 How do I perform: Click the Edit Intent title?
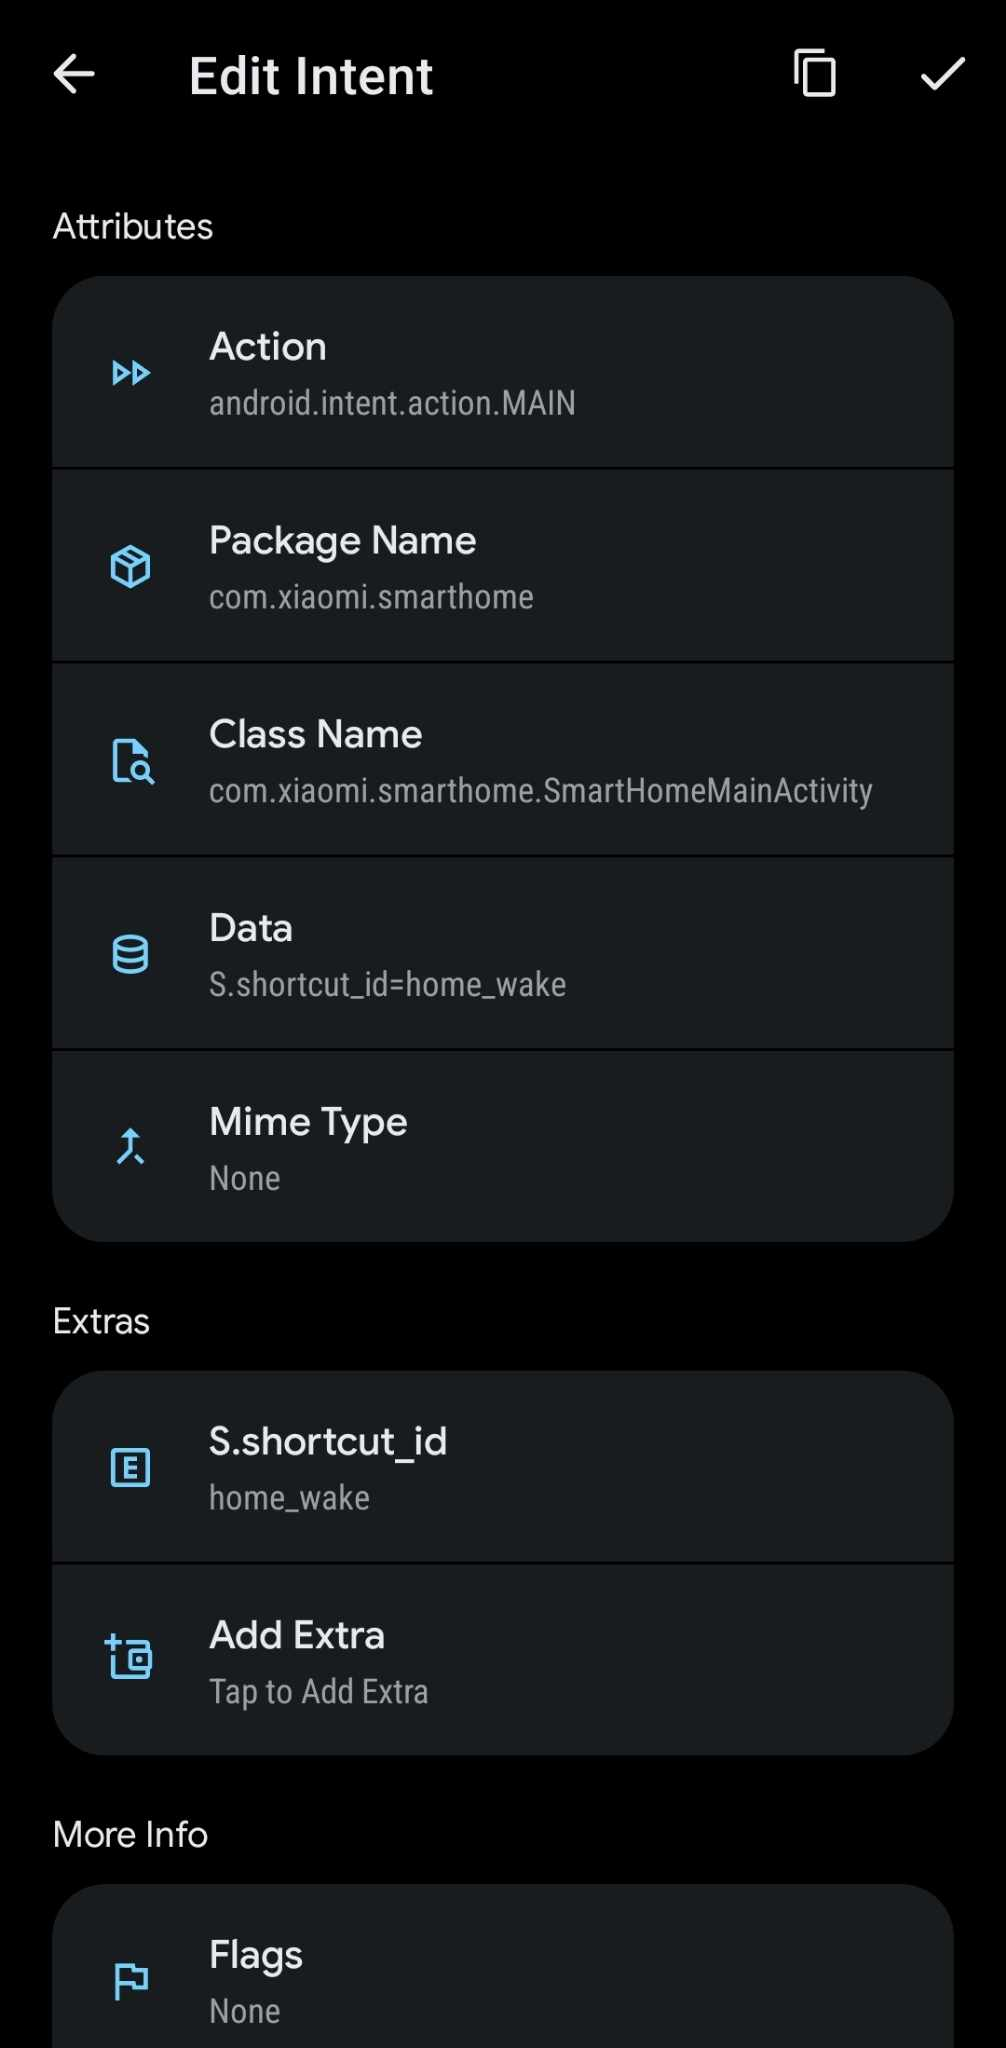311,76
